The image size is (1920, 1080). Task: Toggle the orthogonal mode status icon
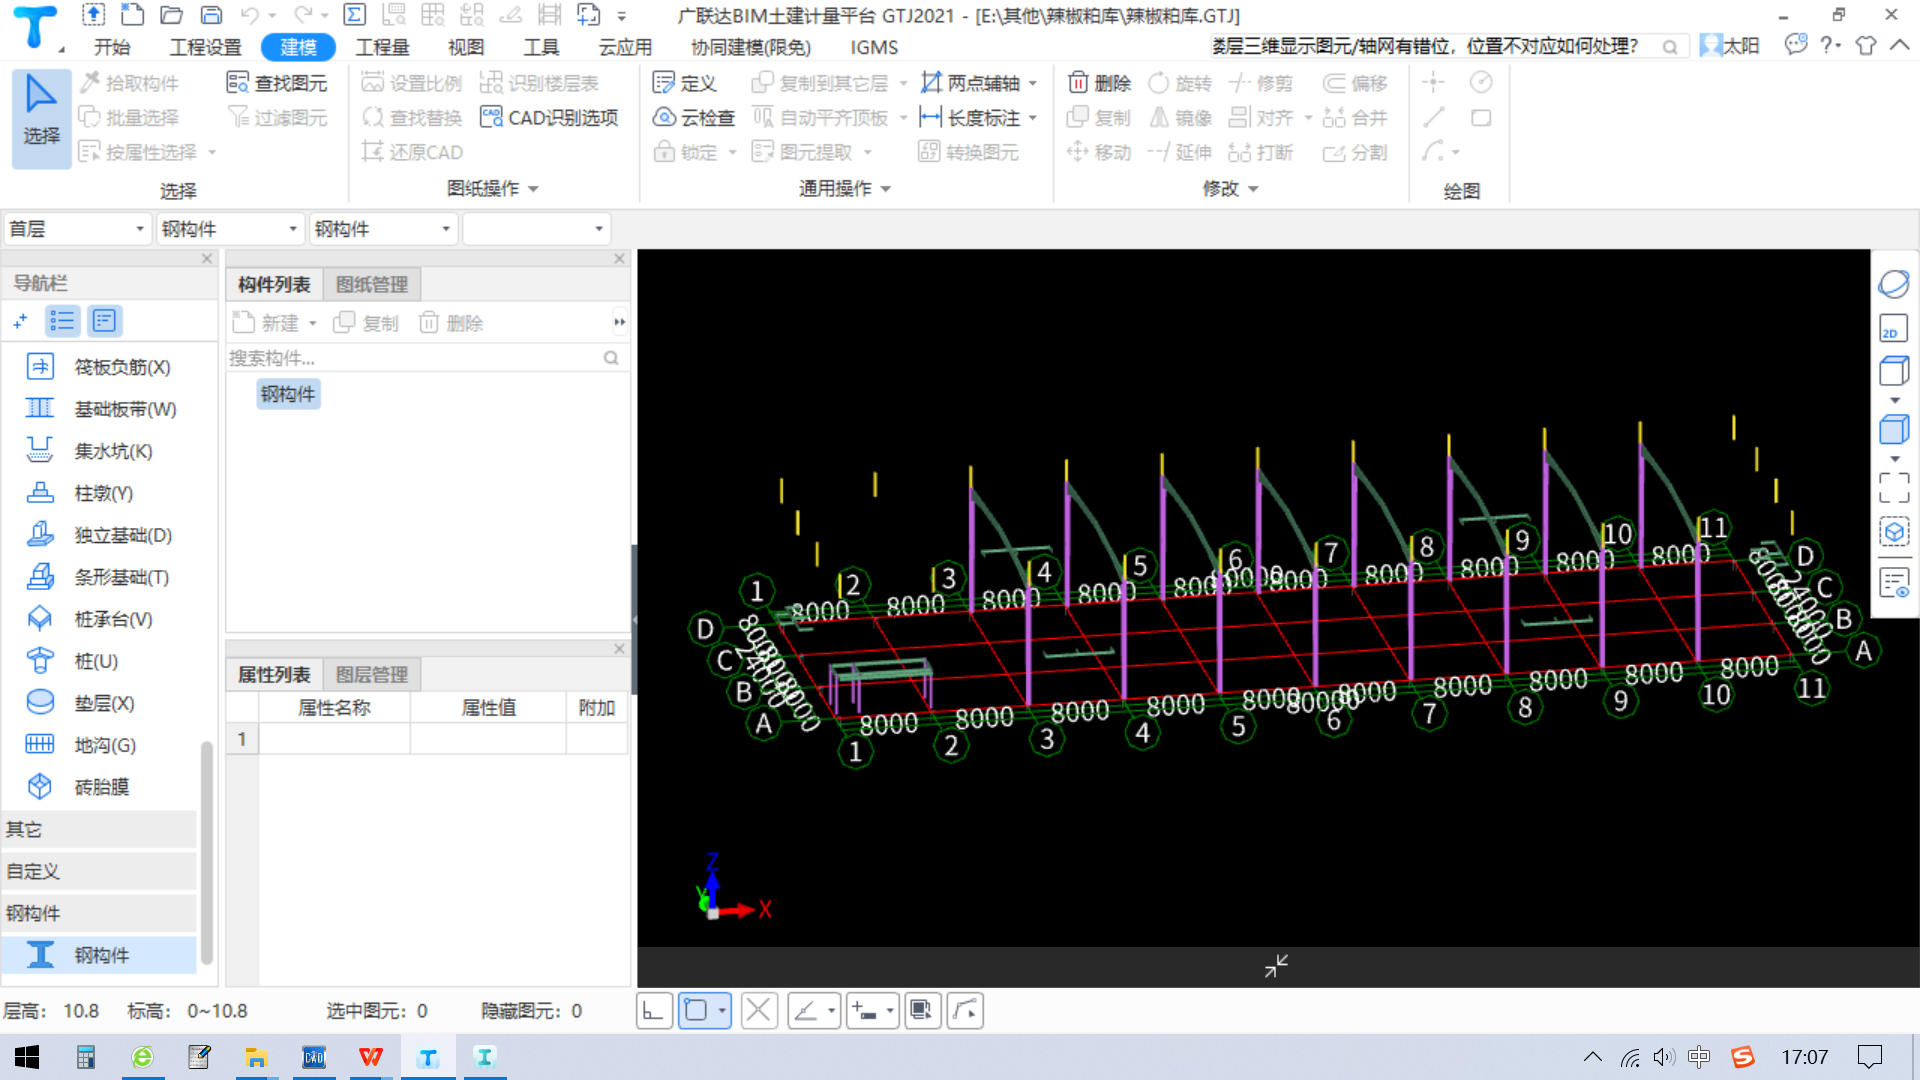pos(653,1011)
